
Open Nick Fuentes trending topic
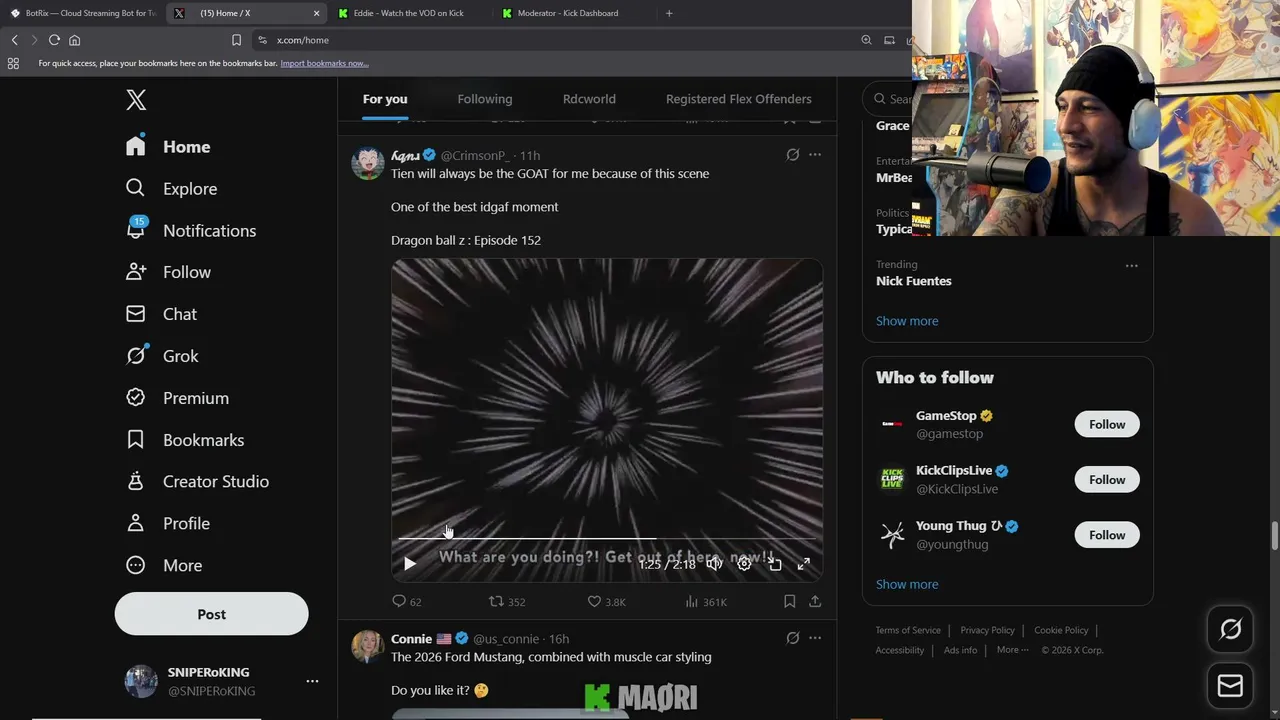[914, 281]
